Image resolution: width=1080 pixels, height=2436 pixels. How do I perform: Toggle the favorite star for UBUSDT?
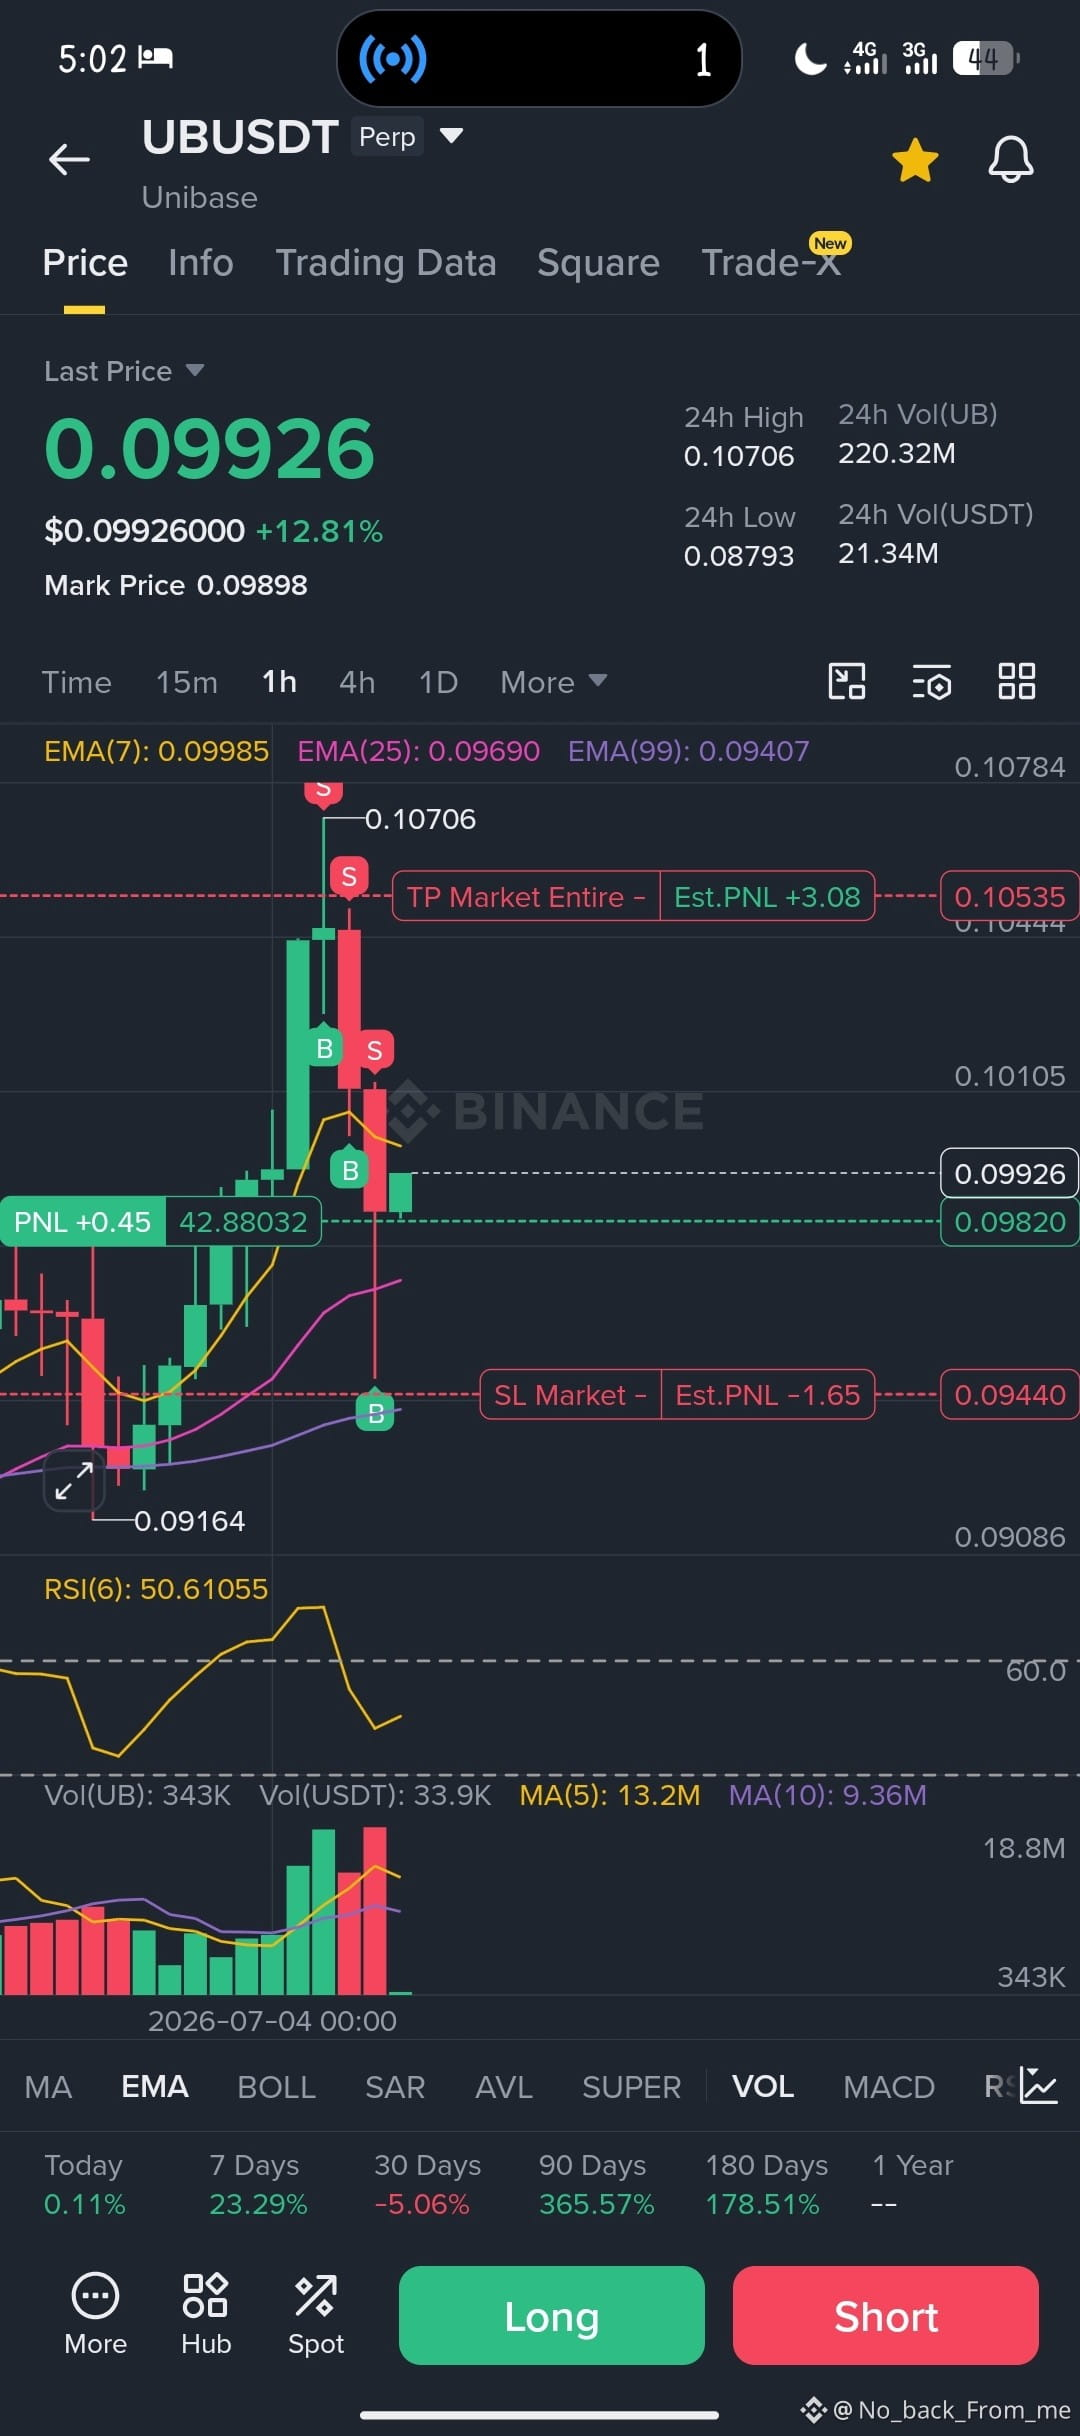click(915, 160)
